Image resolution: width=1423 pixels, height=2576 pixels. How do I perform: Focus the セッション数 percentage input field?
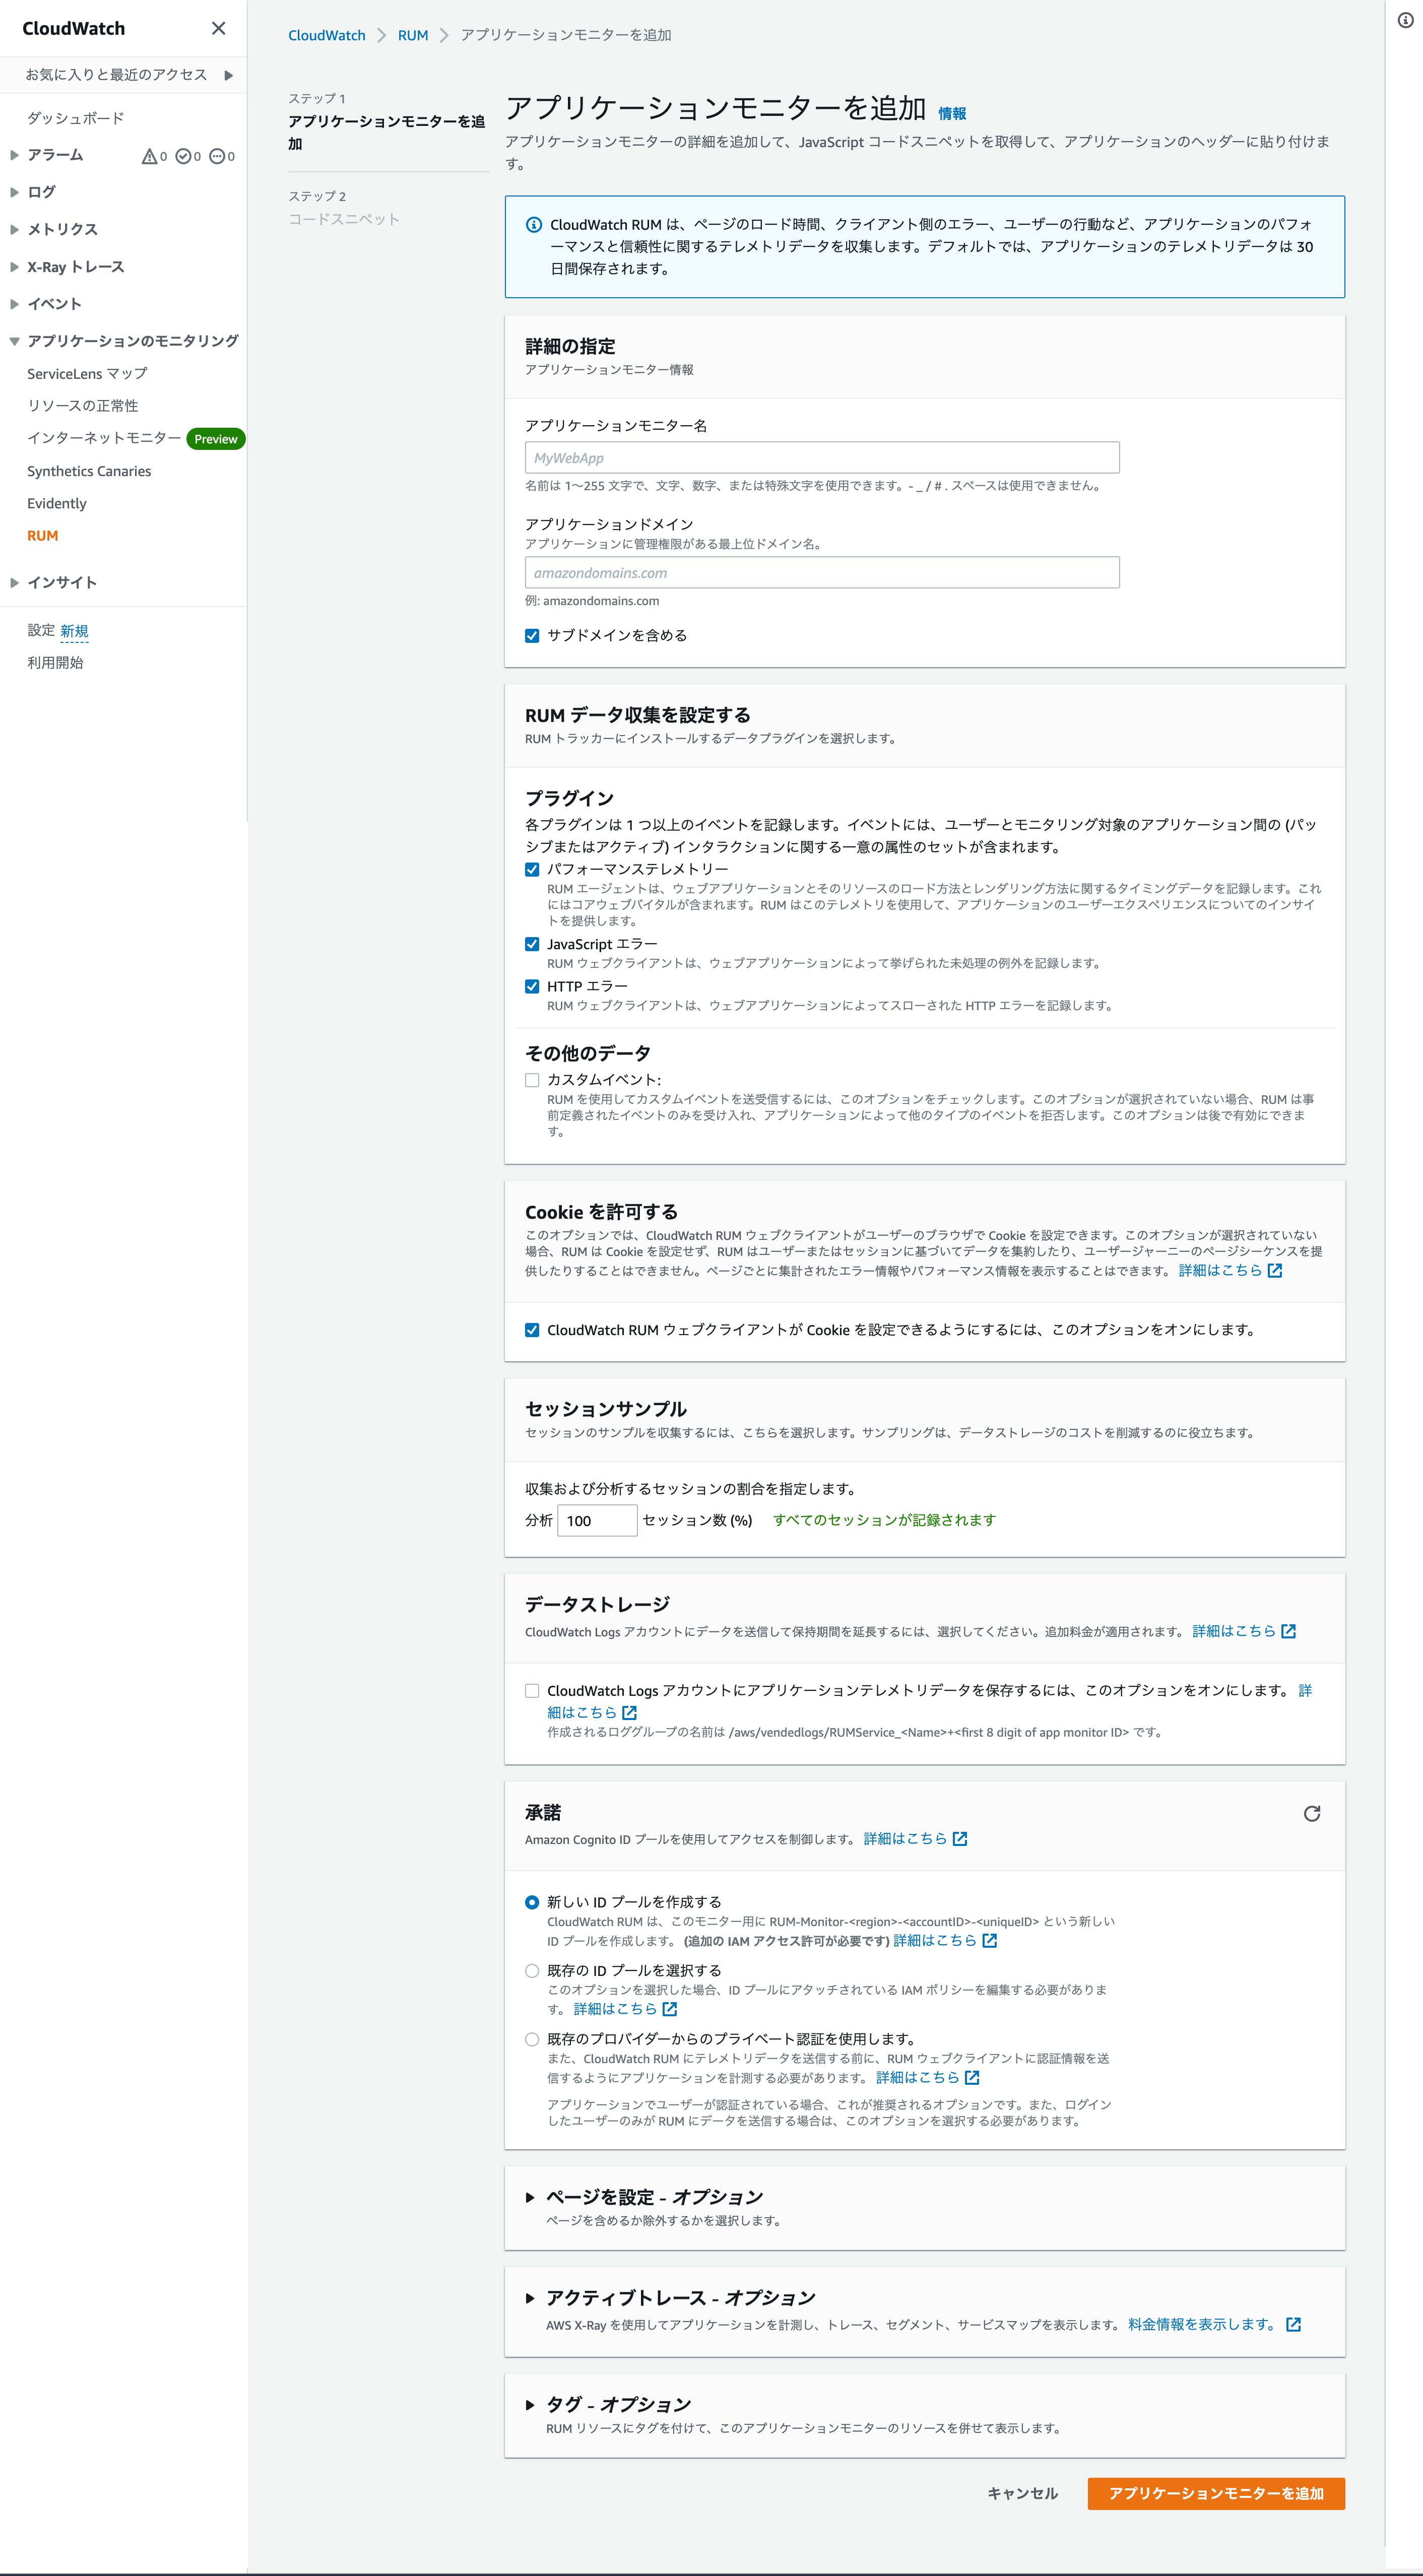(597, 1520)
